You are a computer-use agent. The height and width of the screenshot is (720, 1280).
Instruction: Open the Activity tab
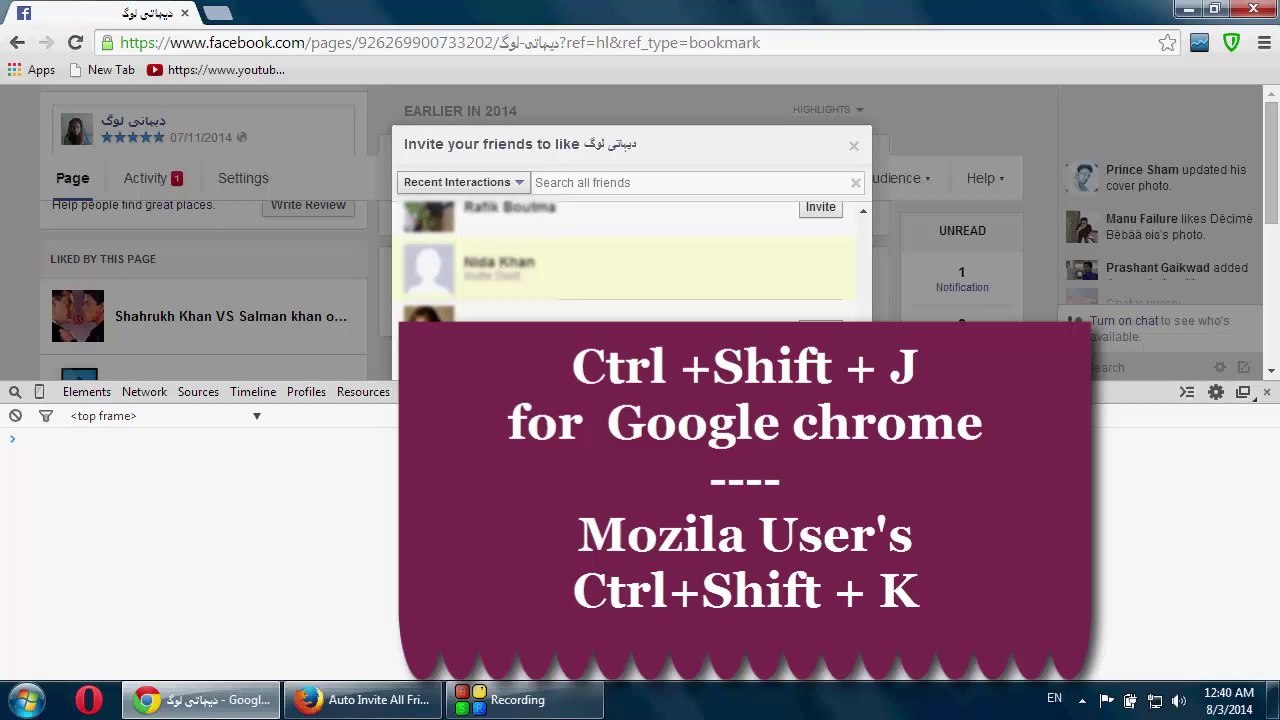click(153, 178)
